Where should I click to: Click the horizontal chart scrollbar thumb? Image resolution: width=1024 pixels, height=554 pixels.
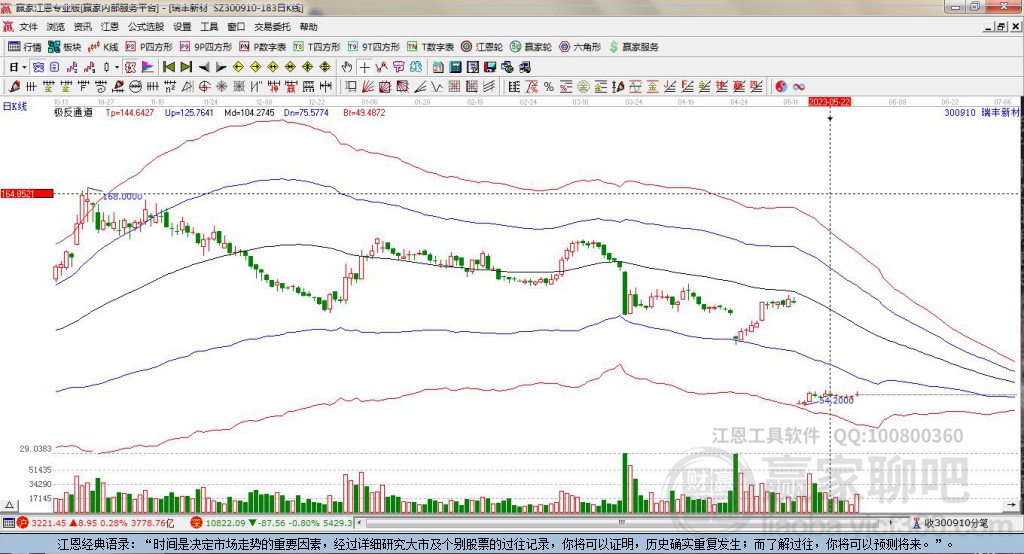(621, 523)
